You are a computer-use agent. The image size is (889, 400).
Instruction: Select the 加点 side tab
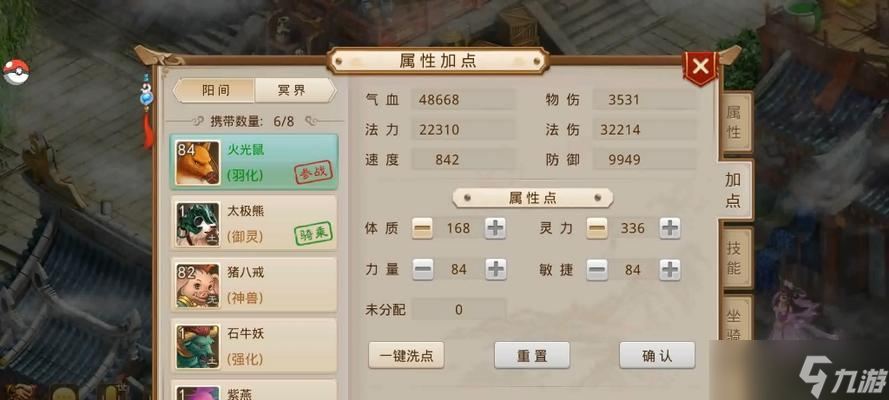[733, 190]
